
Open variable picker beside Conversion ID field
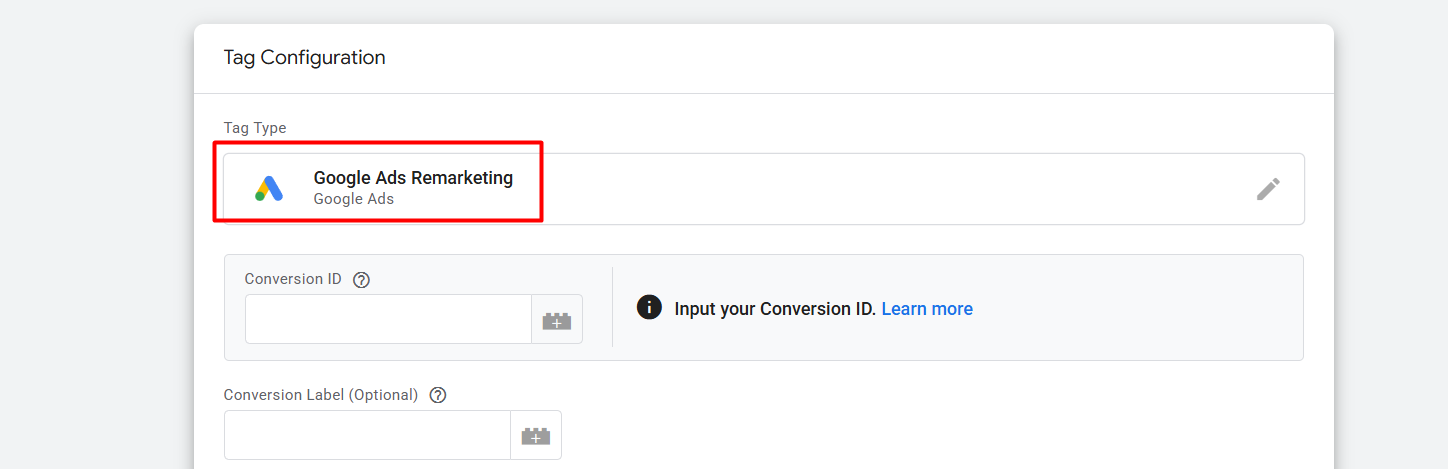click(557, 320)
